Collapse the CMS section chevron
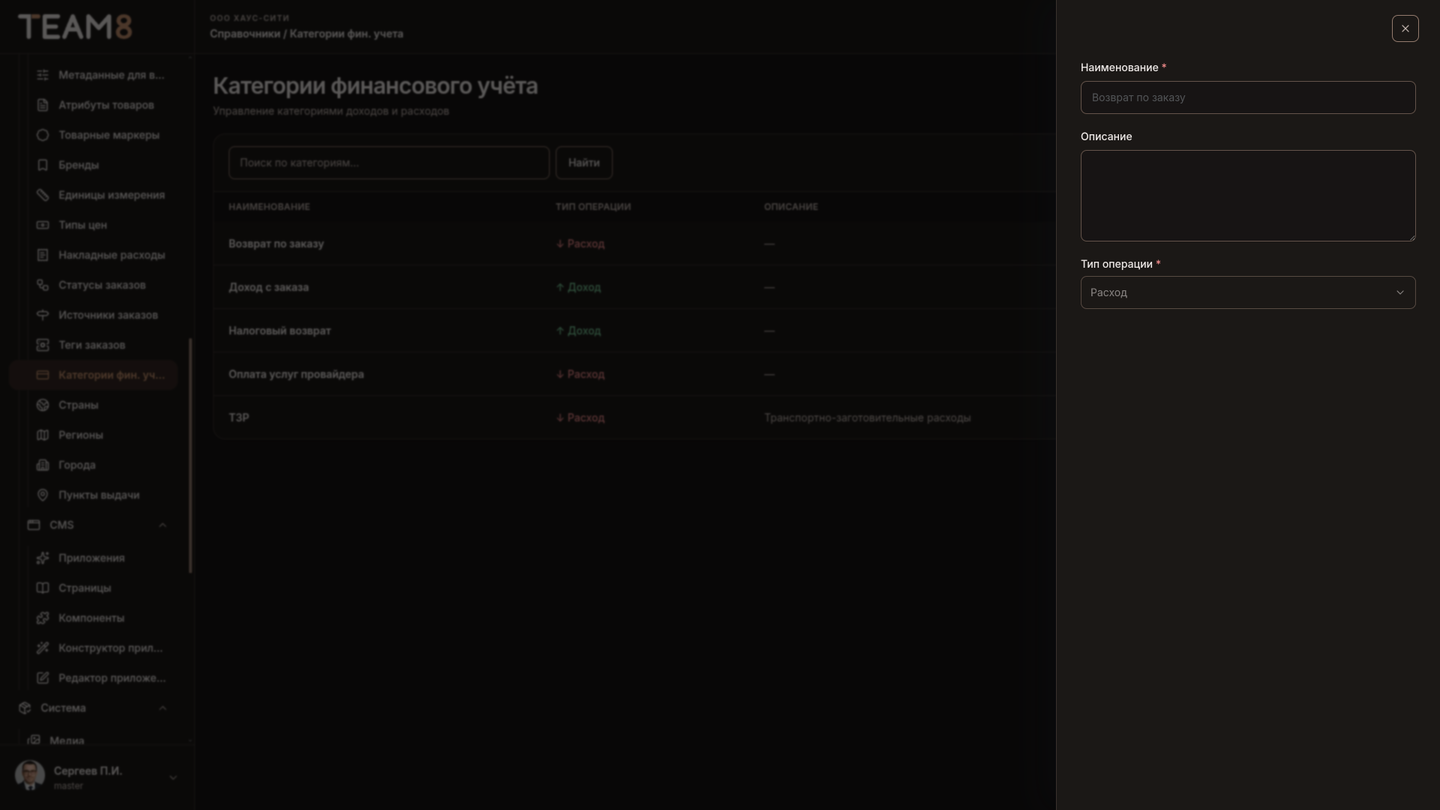This screenshot has height=810, width=1440. coord(162,525)
